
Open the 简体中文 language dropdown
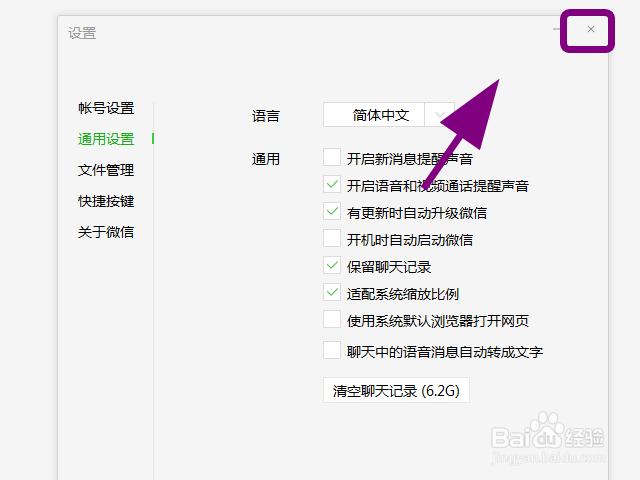pyautogui.click(x=389, y=115)
